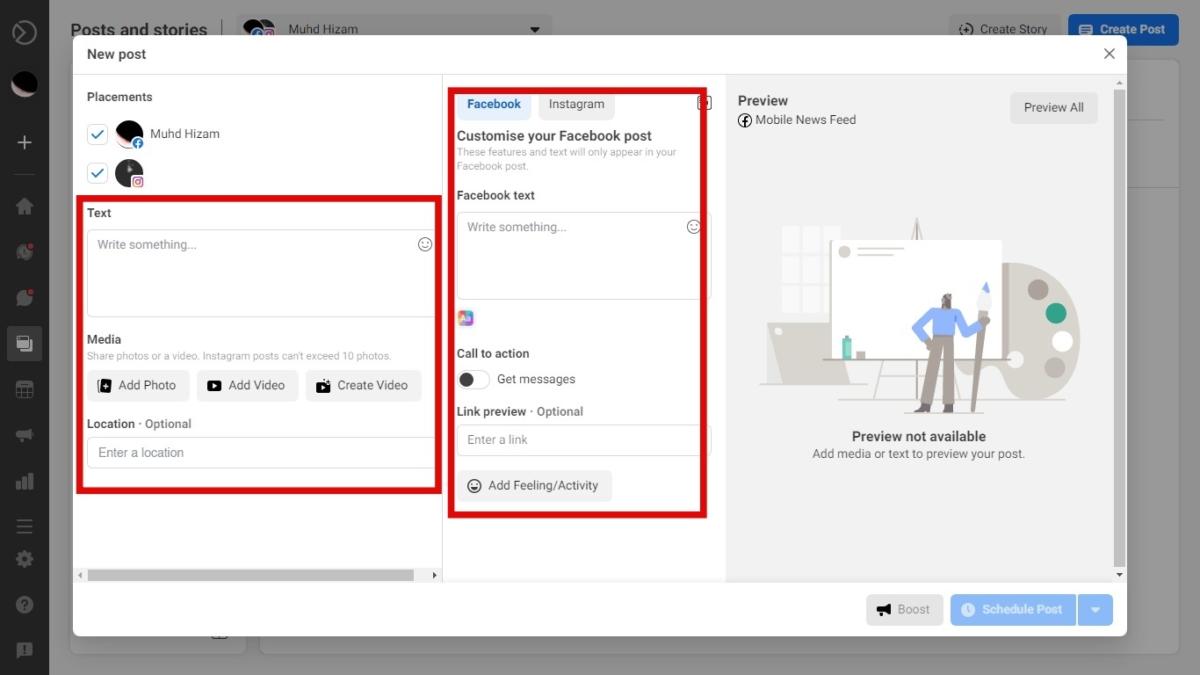Switch to the Instagram customise tab
The width and height of the screenshot is (1200, 675).
pos(576,104)
